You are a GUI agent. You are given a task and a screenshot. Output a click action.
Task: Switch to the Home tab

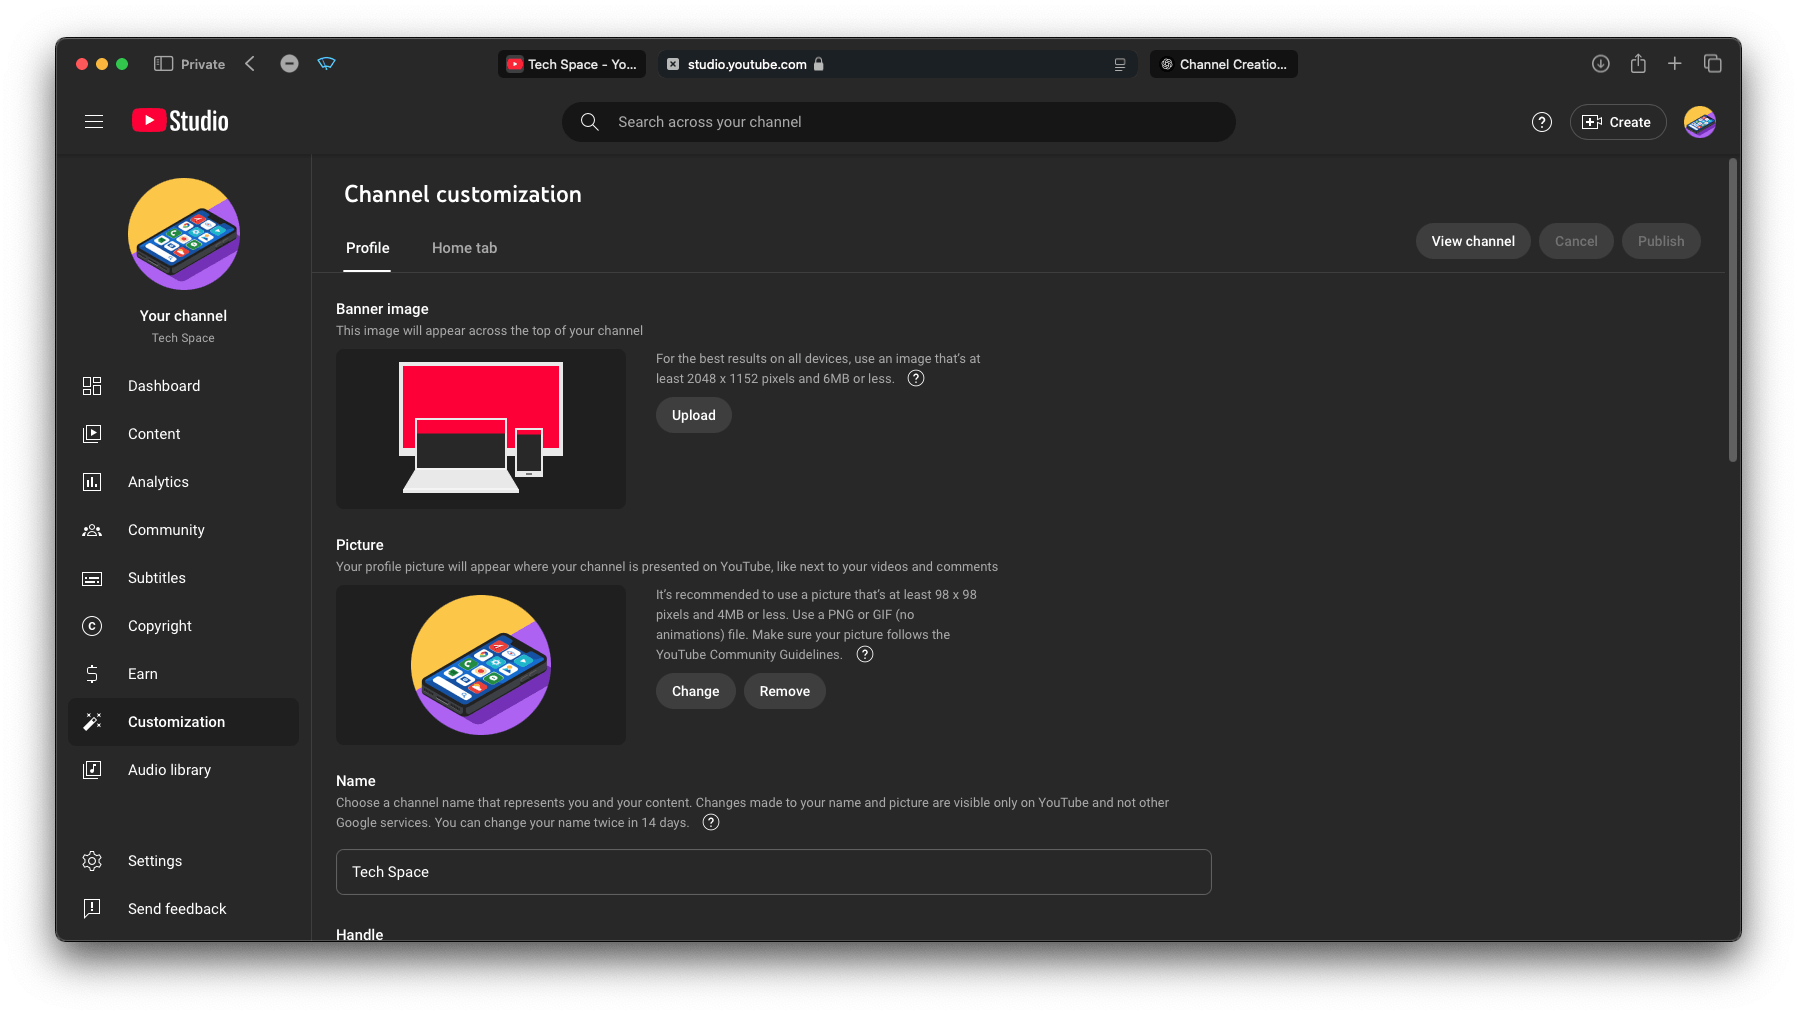pos(464,248)
